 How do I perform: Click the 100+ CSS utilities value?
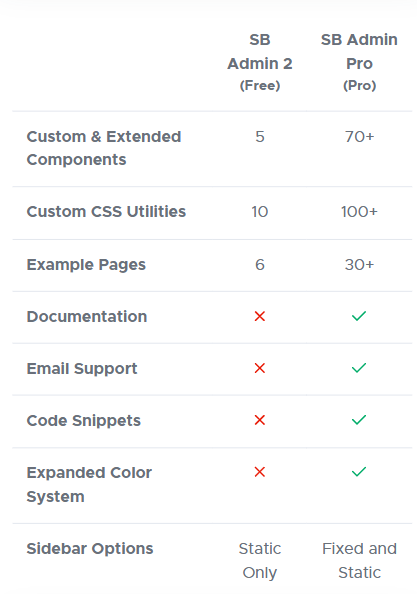[x=359, y=211]
